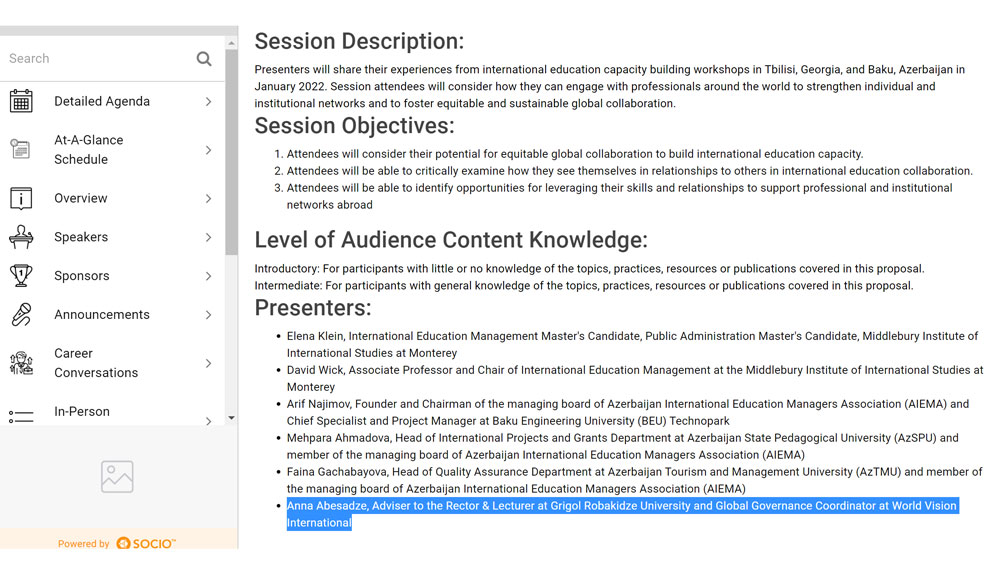Click the Speakers podium icon
The height and width of the screenshot is (574, 1000).
21,237
